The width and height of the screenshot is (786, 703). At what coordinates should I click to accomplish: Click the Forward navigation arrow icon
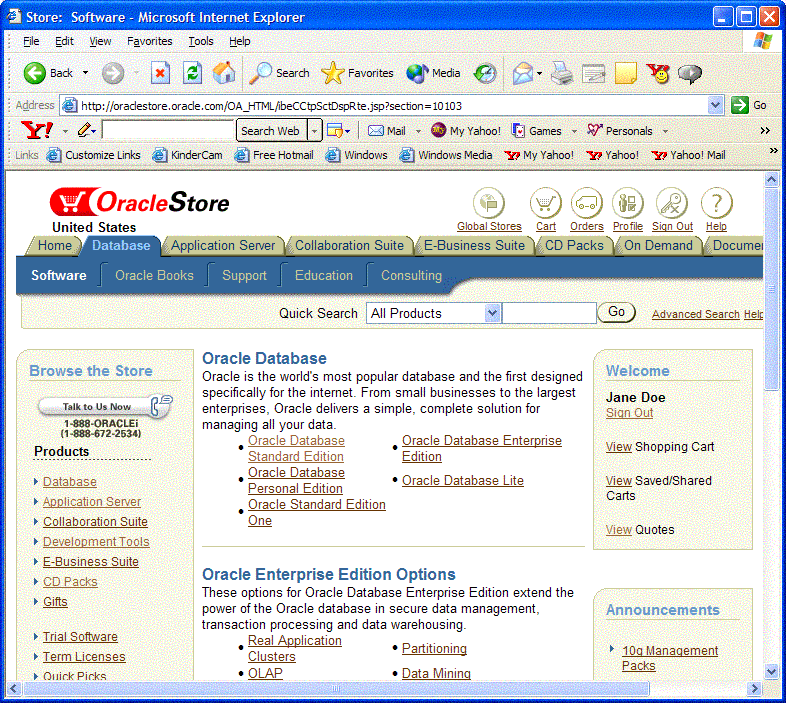(113, 73)
